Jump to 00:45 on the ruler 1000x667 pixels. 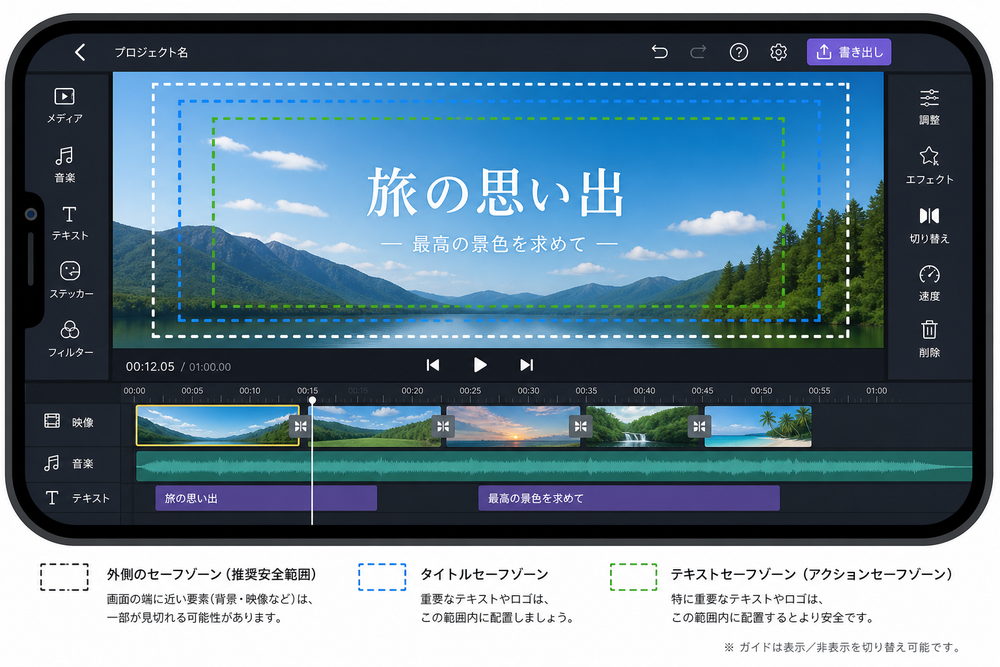[702, 390]
